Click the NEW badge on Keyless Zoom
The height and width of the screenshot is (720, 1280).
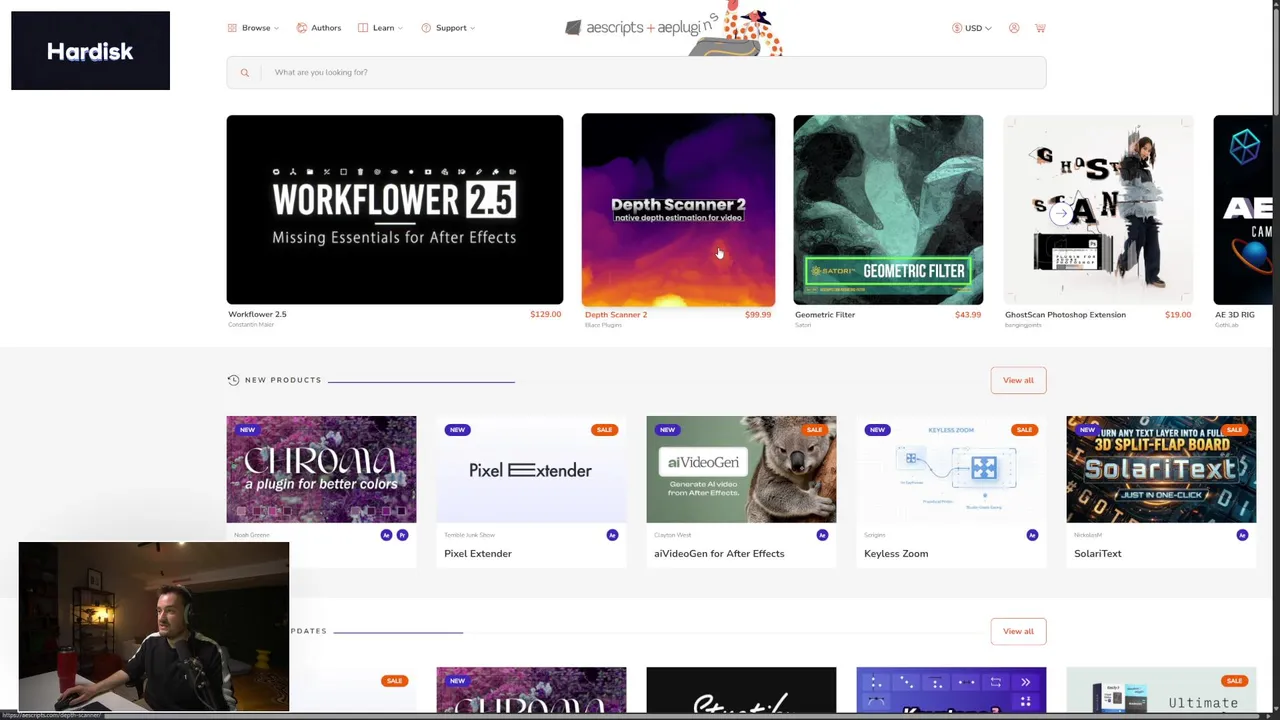[877, 430]
